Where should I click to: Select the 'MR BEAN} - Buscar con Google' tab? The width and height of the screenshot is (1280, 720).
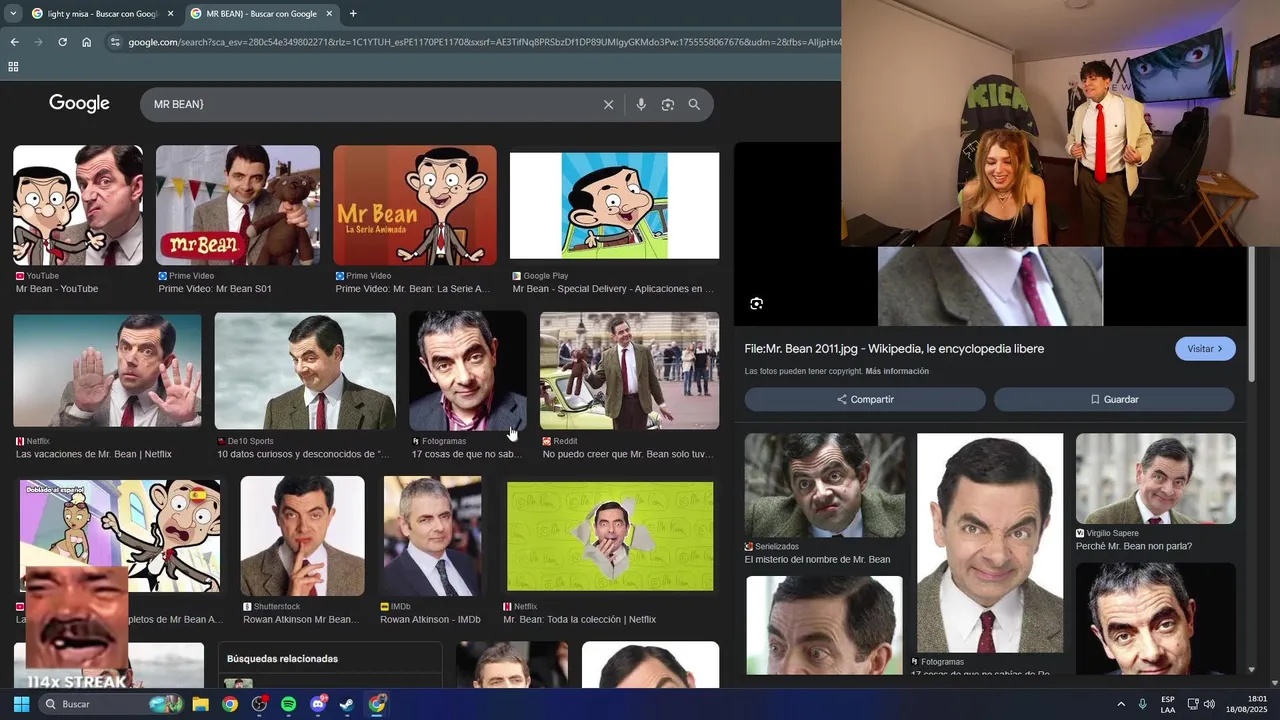[261, 14]
